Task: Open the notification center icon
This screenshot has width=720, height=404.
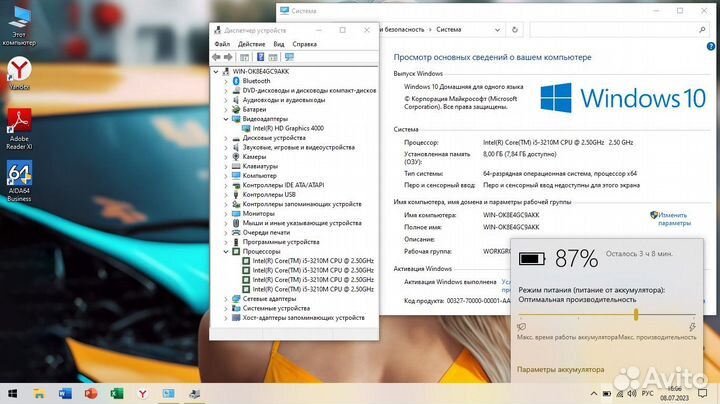Action: (x=702, y=393)
